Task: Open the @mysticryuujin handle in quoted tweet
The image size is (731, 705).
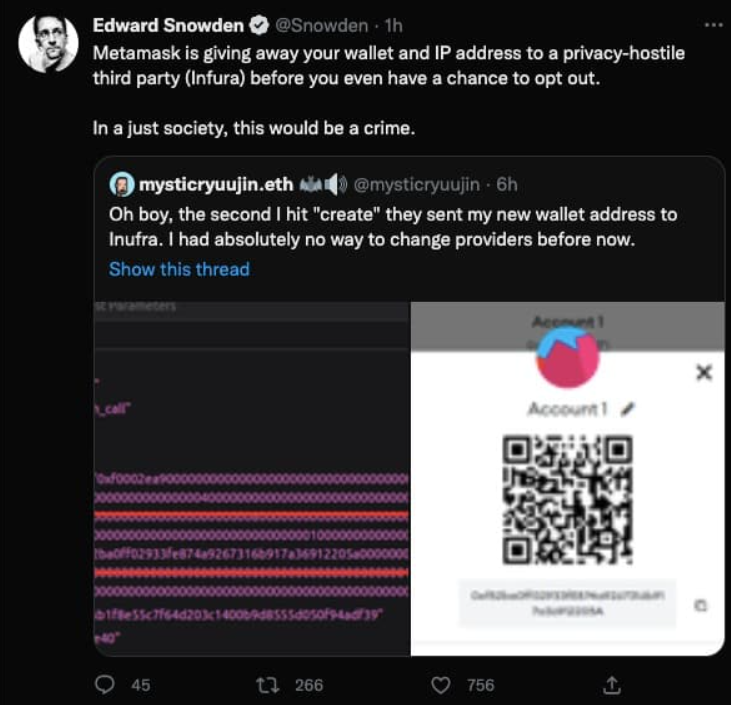Action: point(417,185)
